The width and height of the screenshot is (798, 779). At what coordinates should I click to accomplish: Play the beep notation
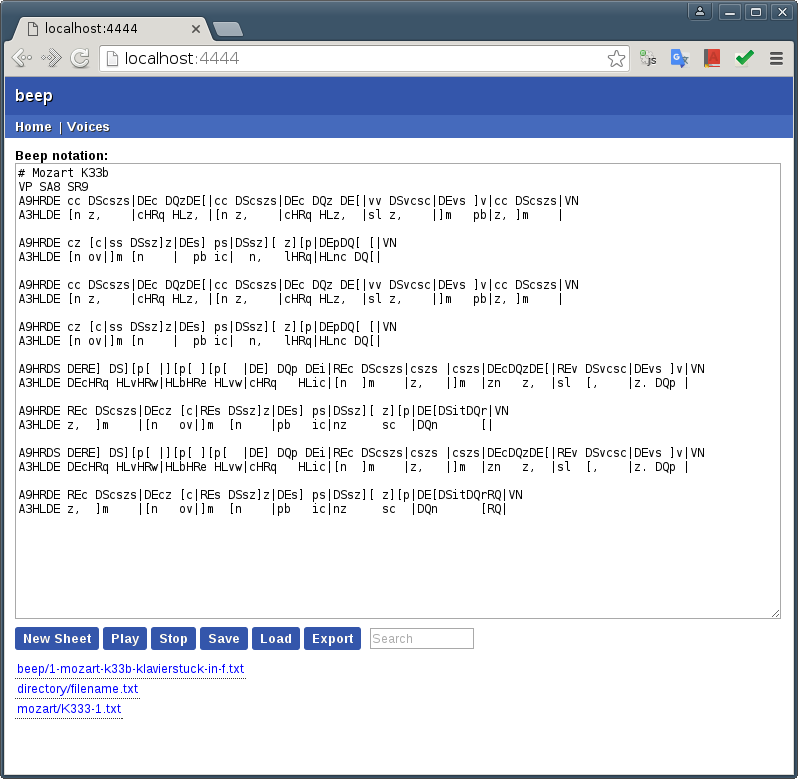coord(125,639)
